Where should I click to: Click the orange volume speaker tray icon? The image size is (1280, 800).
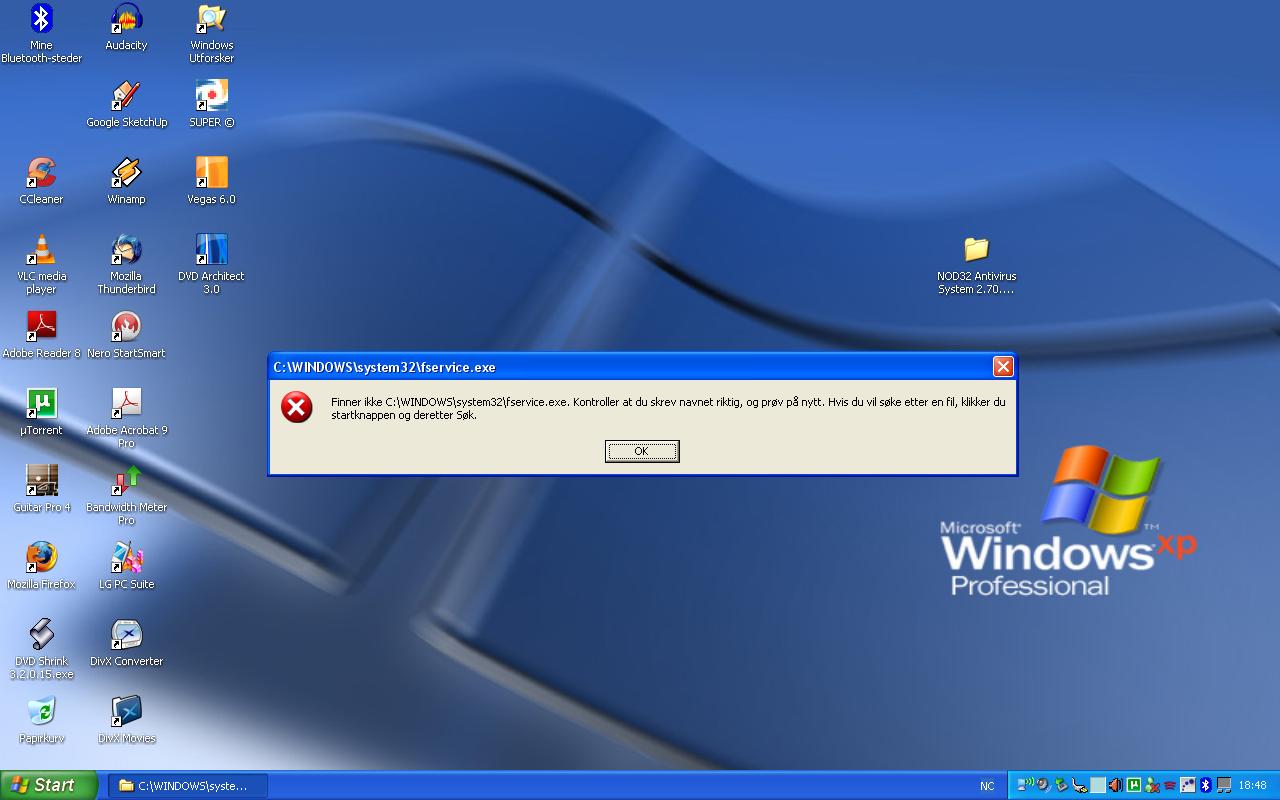(1116, 785)
